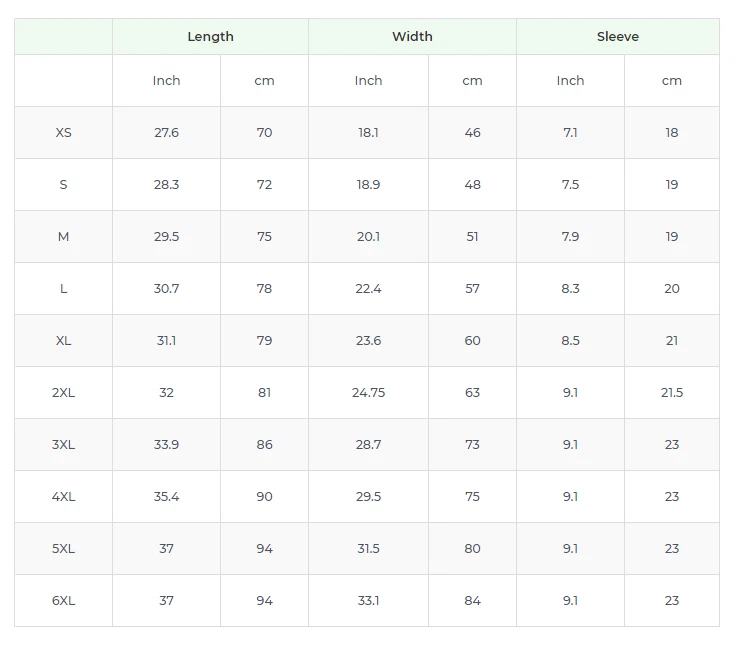Click the 8.3 sleeve inch cell
Viewport: 749px width, 658px height.
[570, 289]
